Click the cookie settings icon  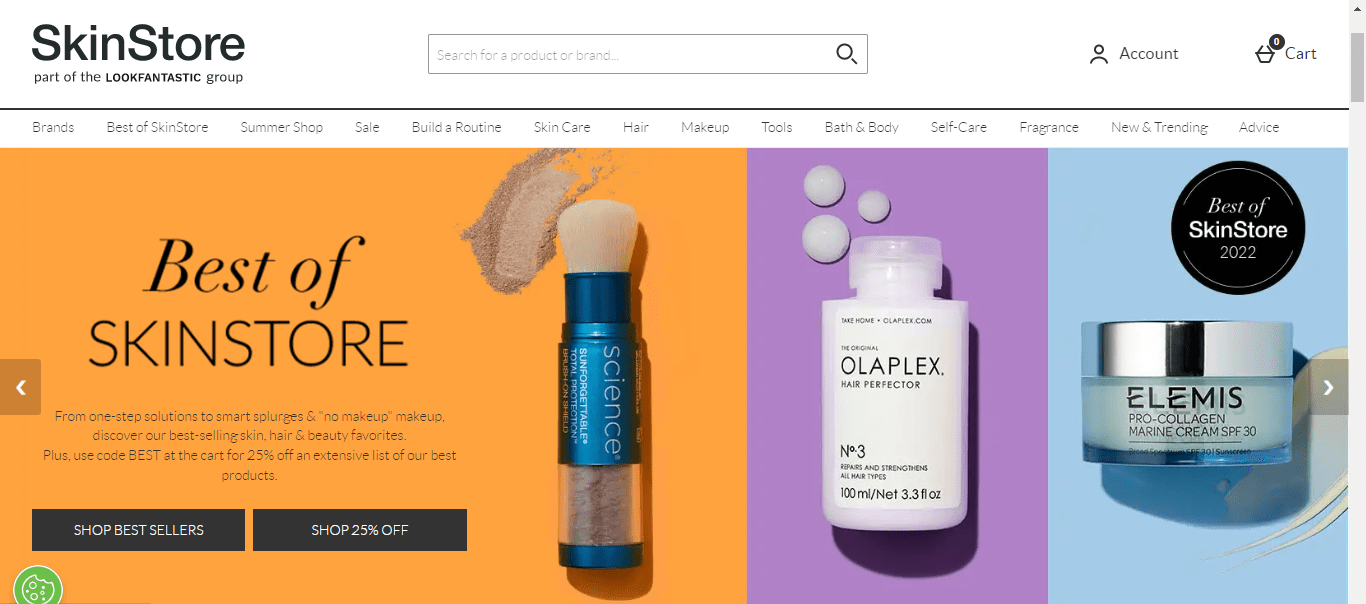pos(38,587)
